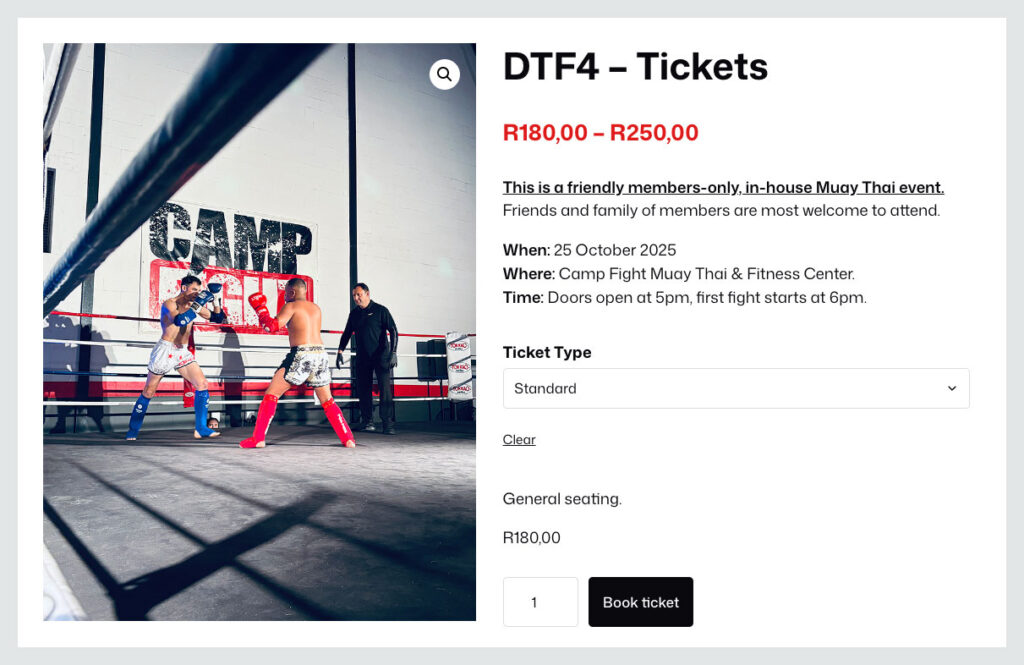Click the friends and family welcome sentence

[x=720, y=210]
